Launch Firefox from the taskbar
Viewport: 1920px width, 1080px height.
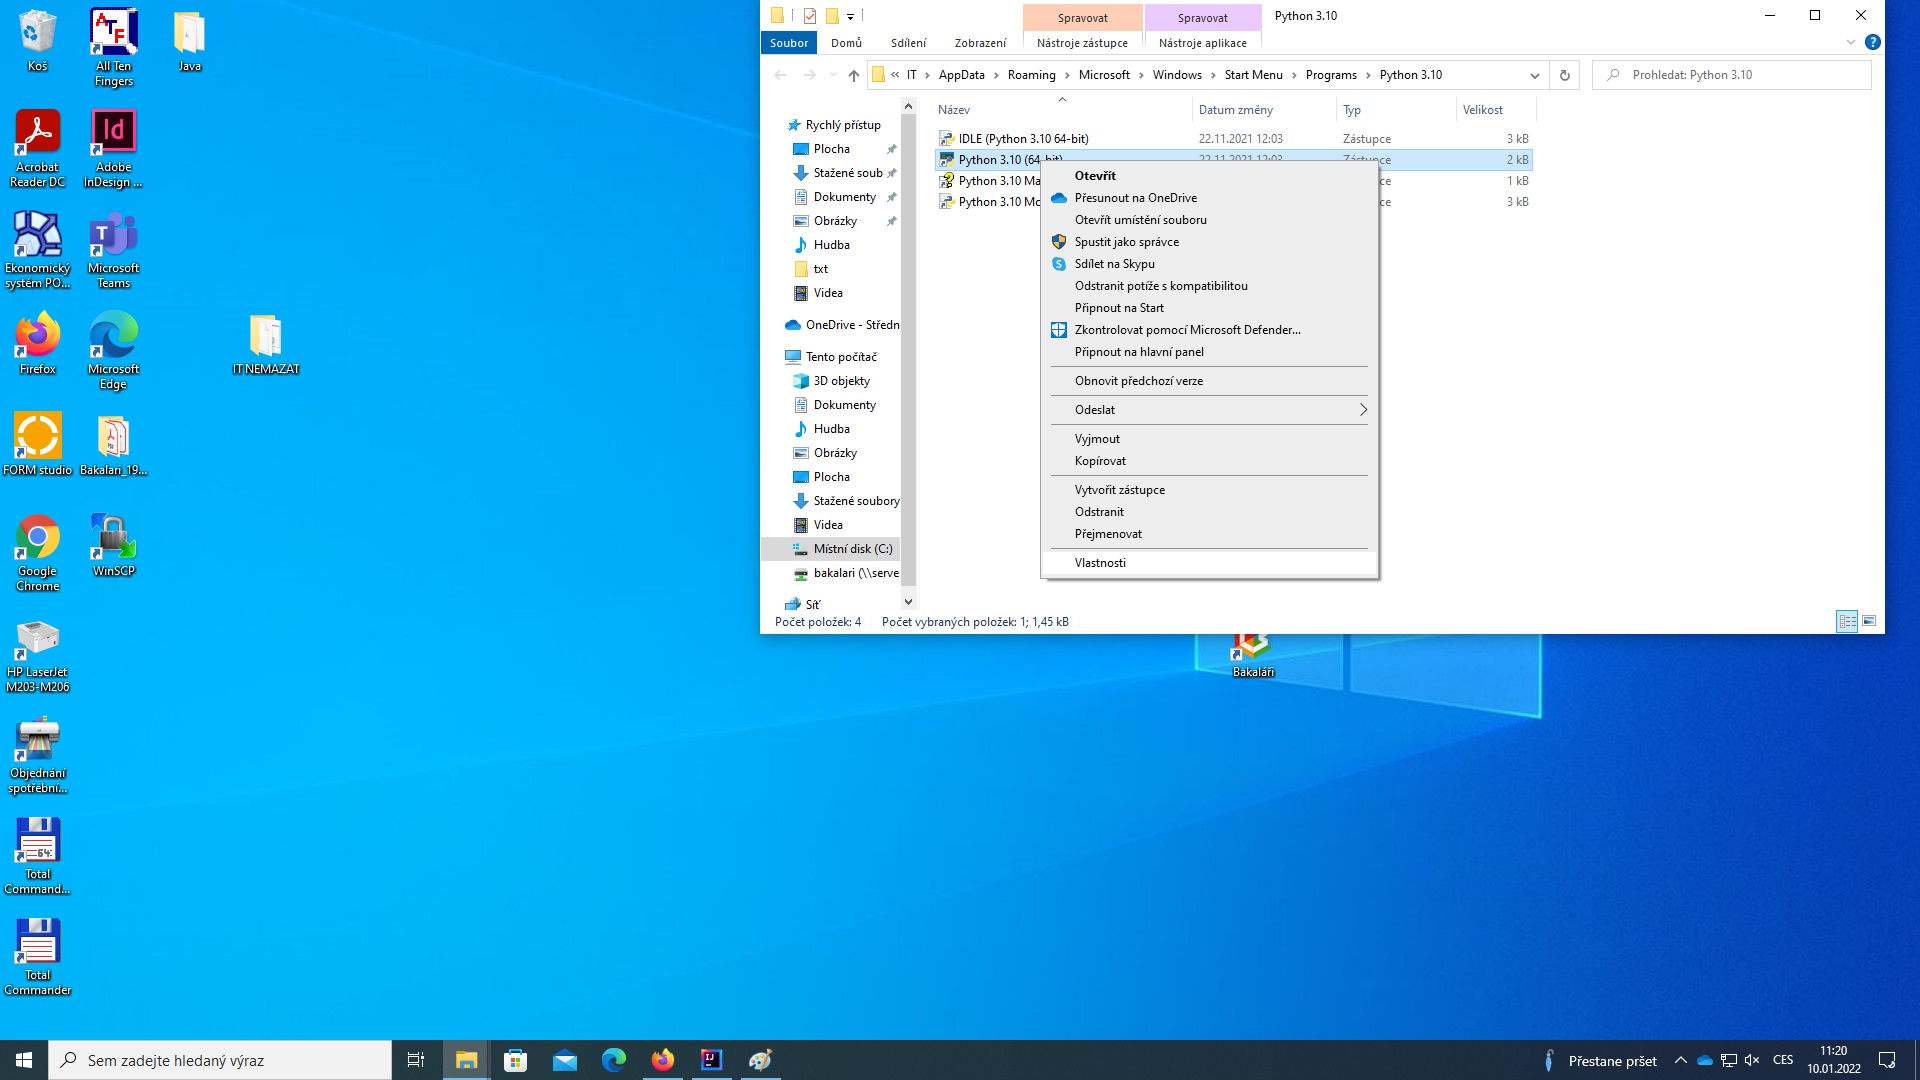pos(662,1060)
